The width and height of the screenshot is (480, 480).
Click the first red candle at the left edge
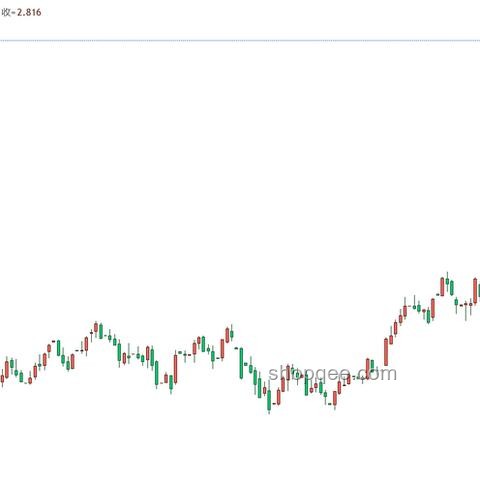(x=2, y=379)
